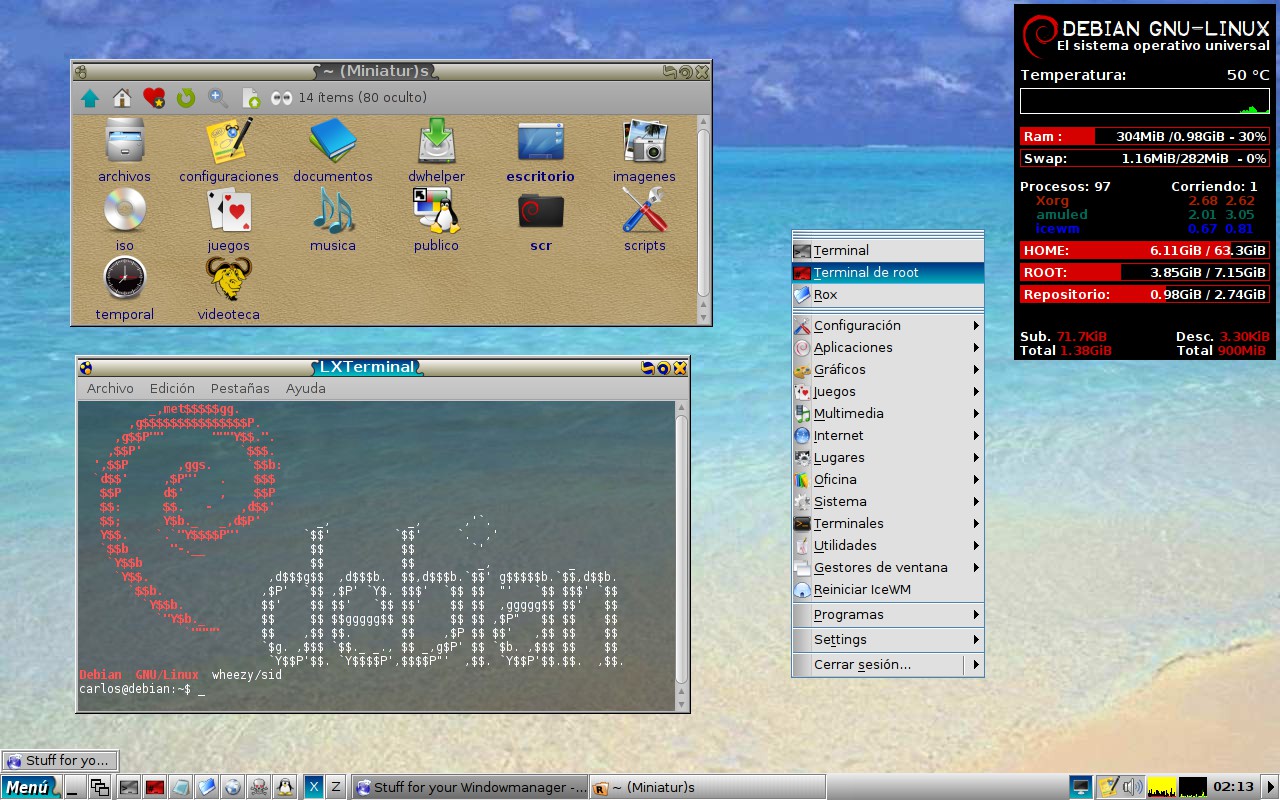This screenshot has height=800, width=1280.
Task: Click Reiniciar IceWM menu entry
Action: click(888, 589)
